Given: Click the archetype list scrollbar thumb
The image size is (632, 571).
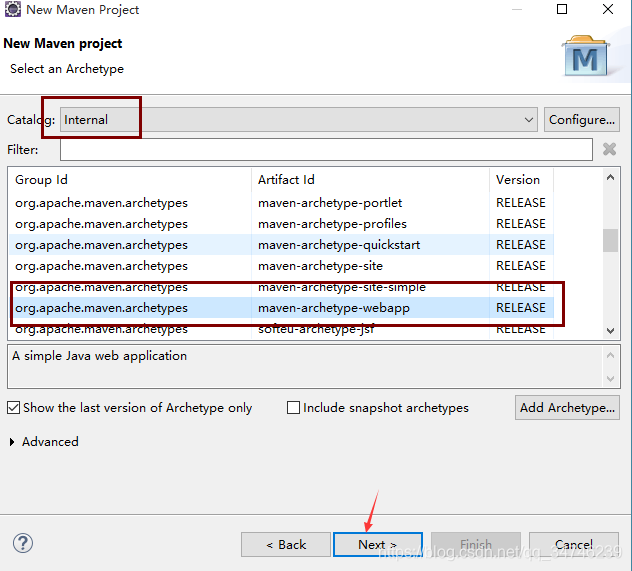Looking at the screenshot, I should click(610, 240).
